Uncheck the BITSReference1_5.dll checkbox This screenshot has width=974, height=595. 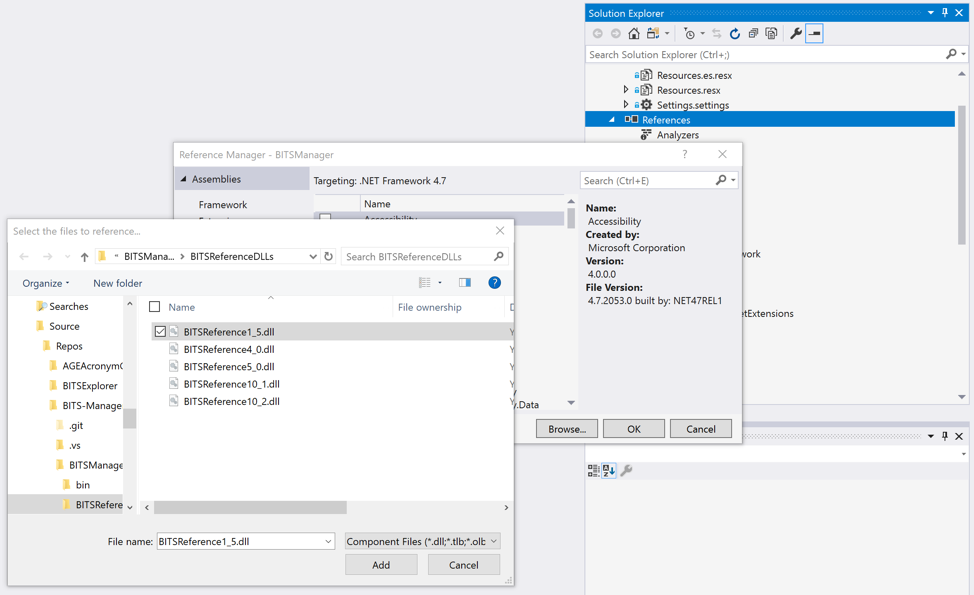160,332
